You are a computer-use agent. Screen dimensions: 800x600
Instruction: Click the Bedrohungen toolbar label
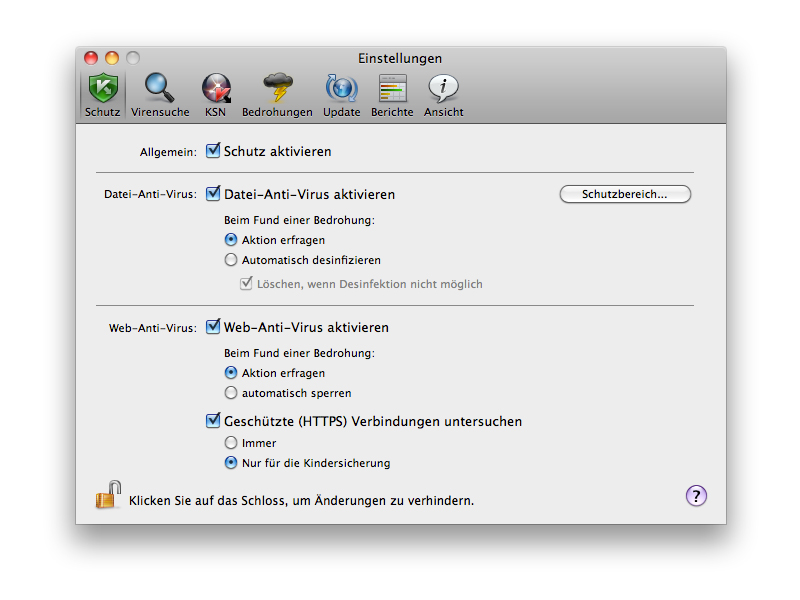(x=277, y=112)
